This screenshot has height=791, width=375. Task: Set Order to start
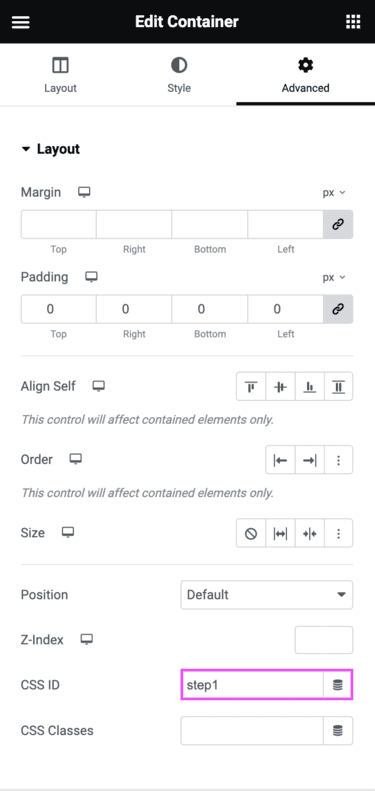(280, 460)
